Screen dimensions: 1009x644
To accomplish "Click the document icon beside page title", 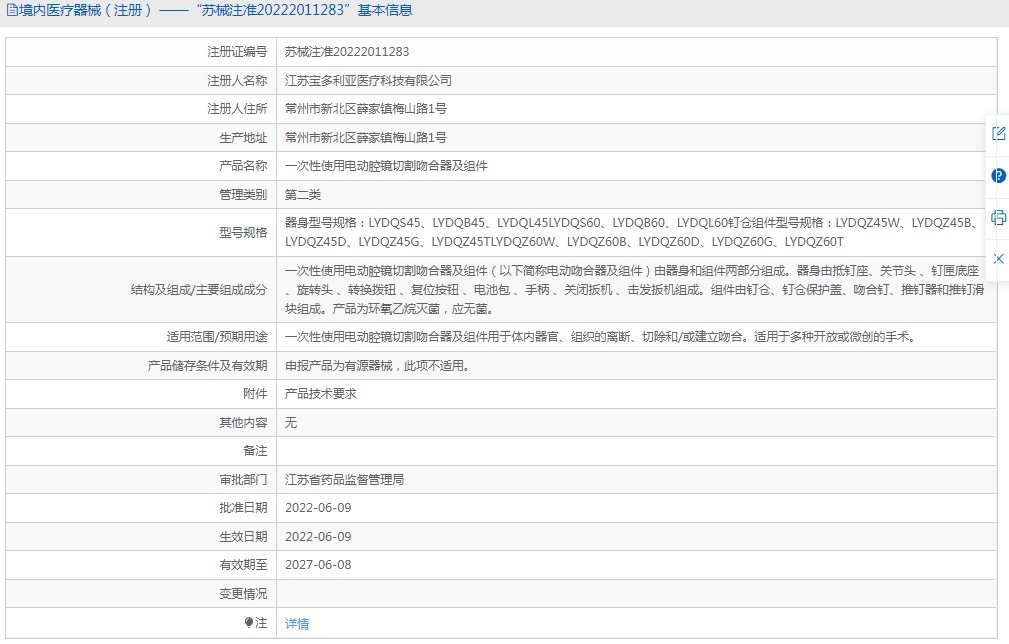I will point(12,10).
